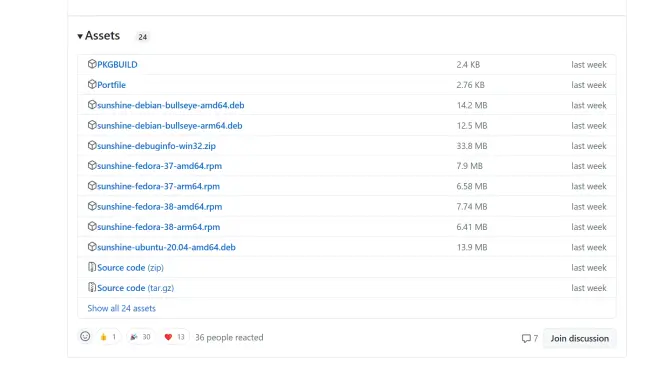The height and width of the screenshot is (372, 660).
Task: Collapse the Assets section triangle
Action: 80,37
